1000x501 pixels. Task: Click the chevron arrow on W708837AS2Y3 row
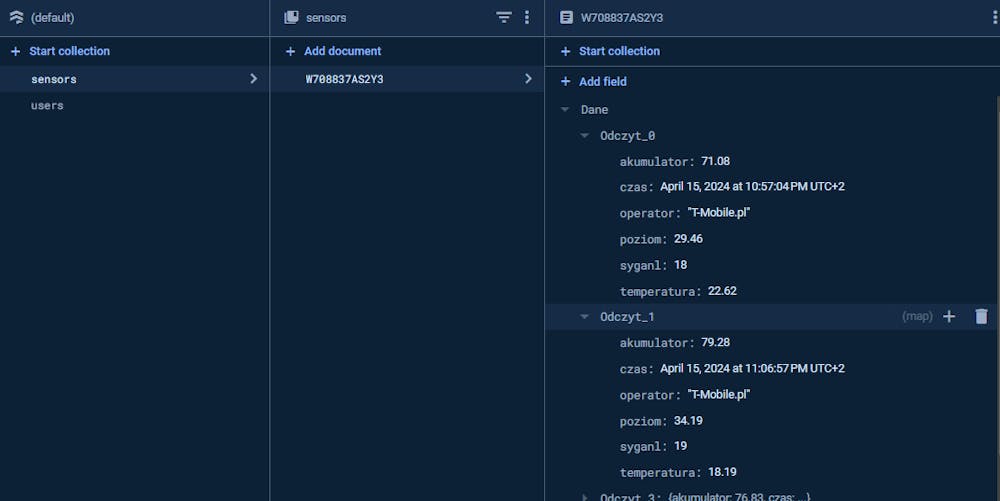click(528, 78)
